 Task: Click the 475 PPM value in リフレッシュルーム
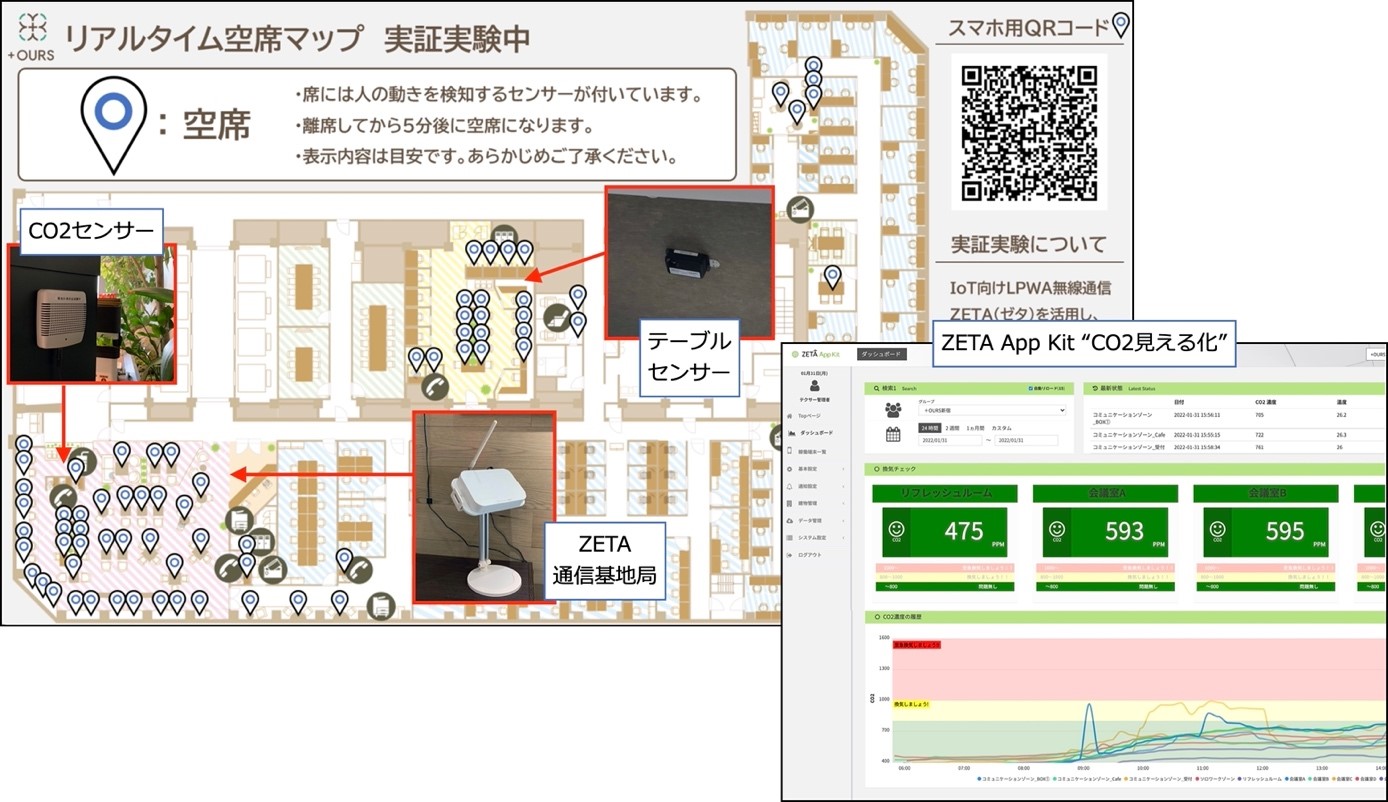click(964, 531)
